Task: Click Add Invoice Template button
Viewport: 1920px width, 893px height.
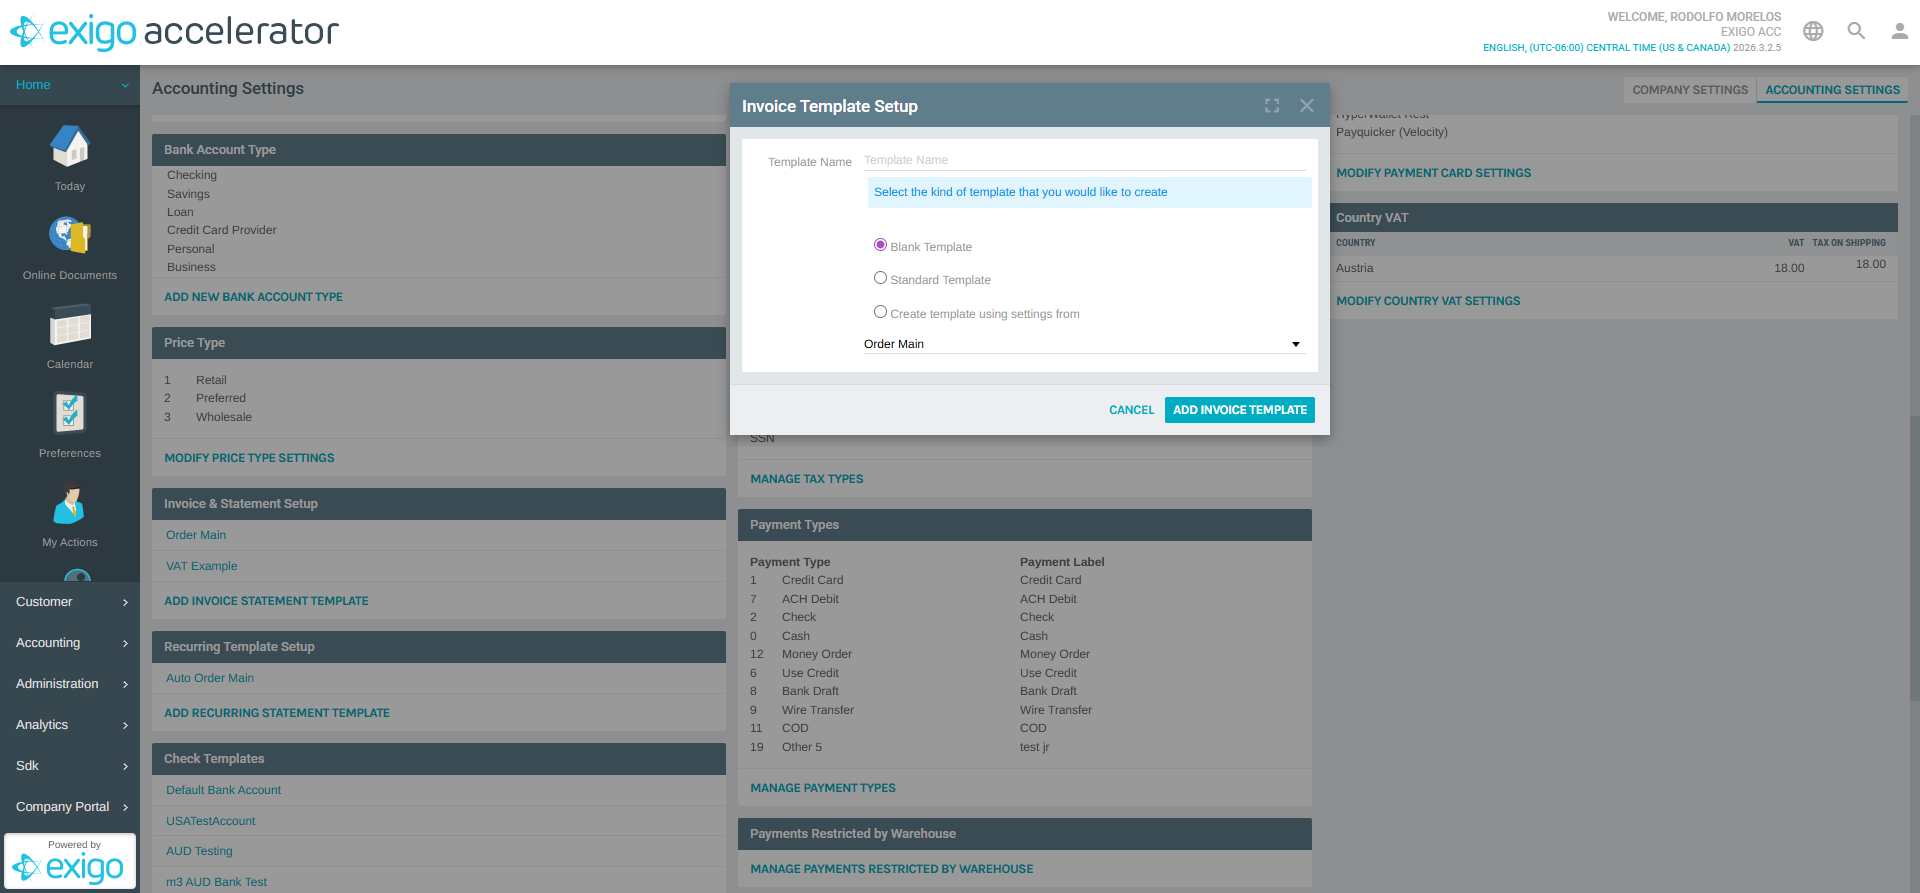Action: tap(1239, 410)
